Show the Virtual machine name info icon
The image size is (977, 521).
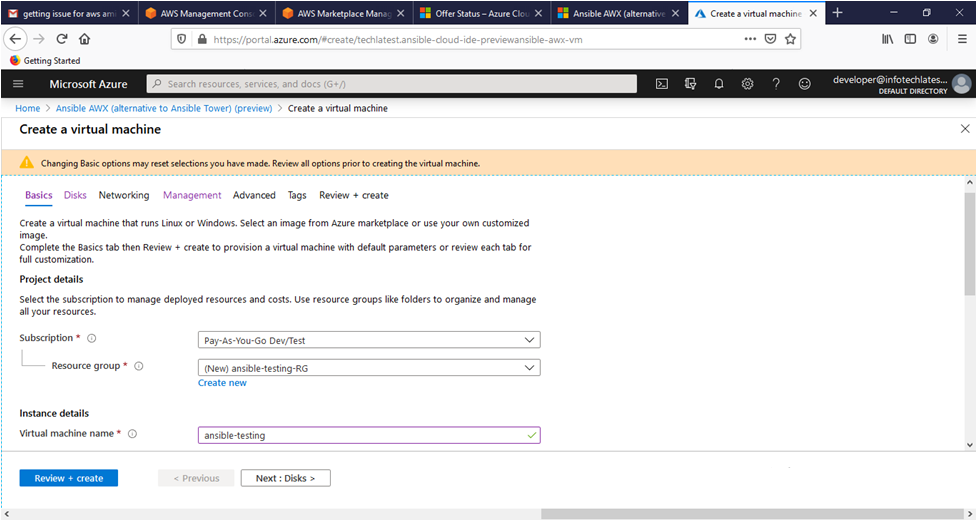[132, 434]
